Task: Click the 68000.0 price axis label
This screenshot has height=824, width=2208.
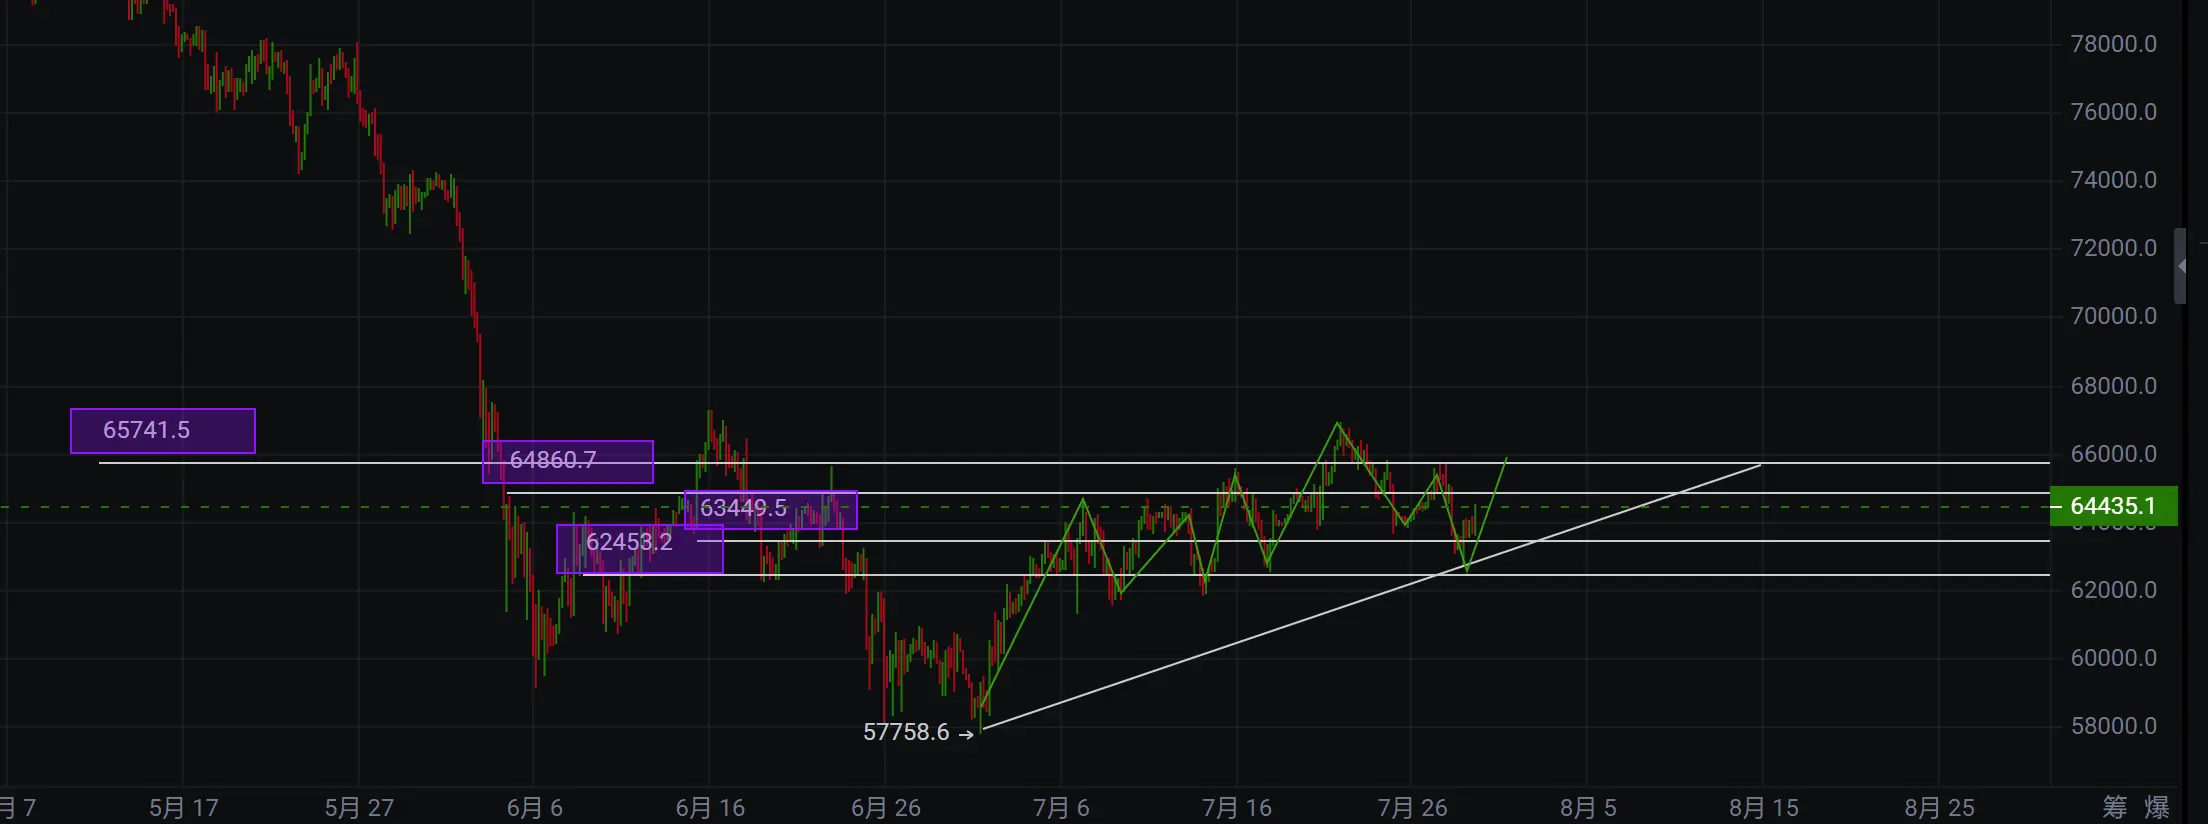Action: (2113, 386)
